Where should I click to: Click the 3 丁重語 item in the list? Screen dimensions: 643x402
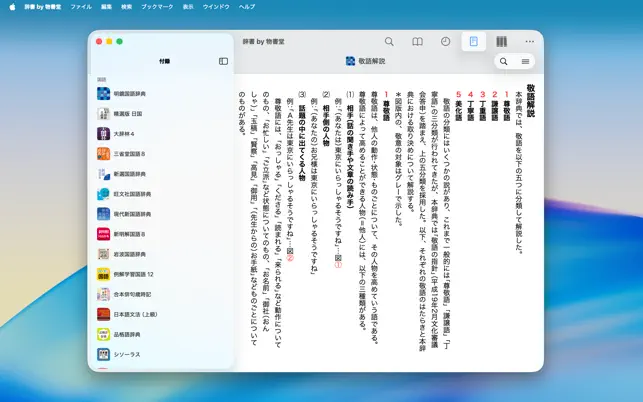pos(483,106)
